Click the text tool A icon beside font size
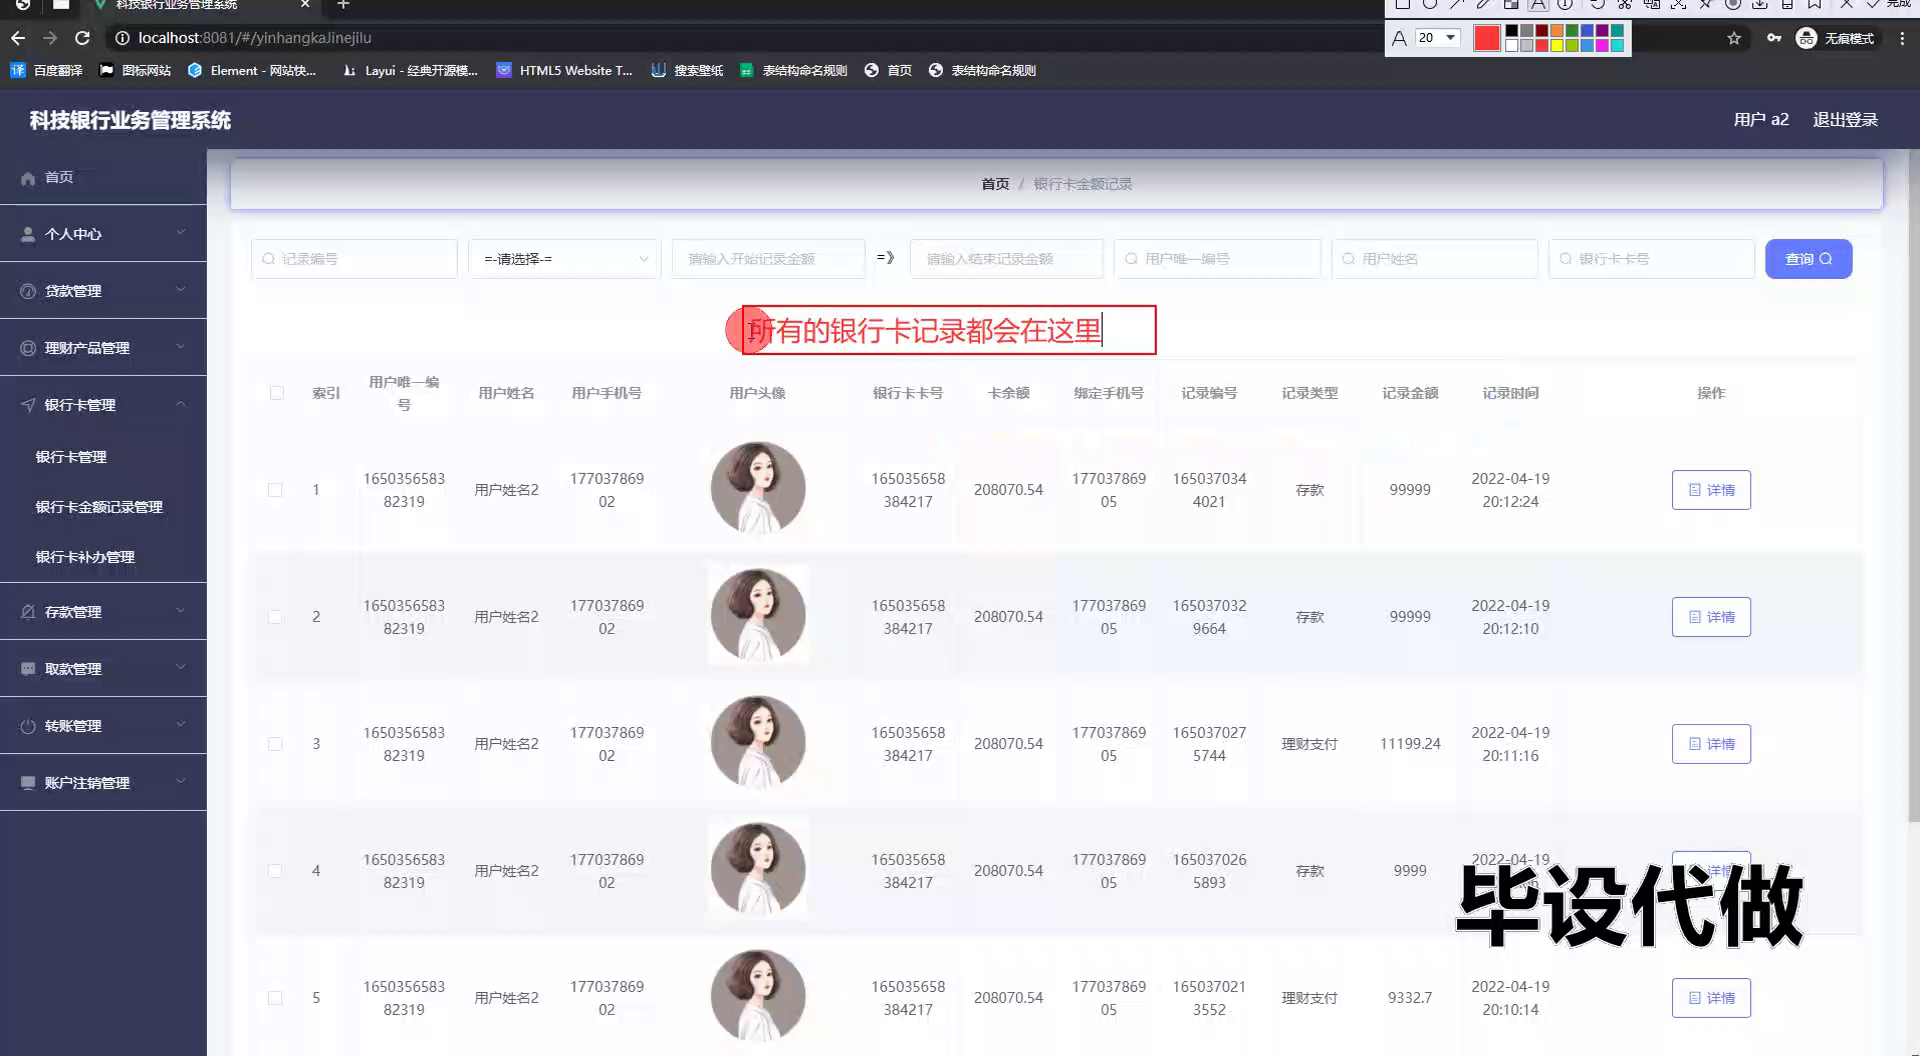Image resolution: width=1920 pixels, height=1056 pixels. 1399,38
